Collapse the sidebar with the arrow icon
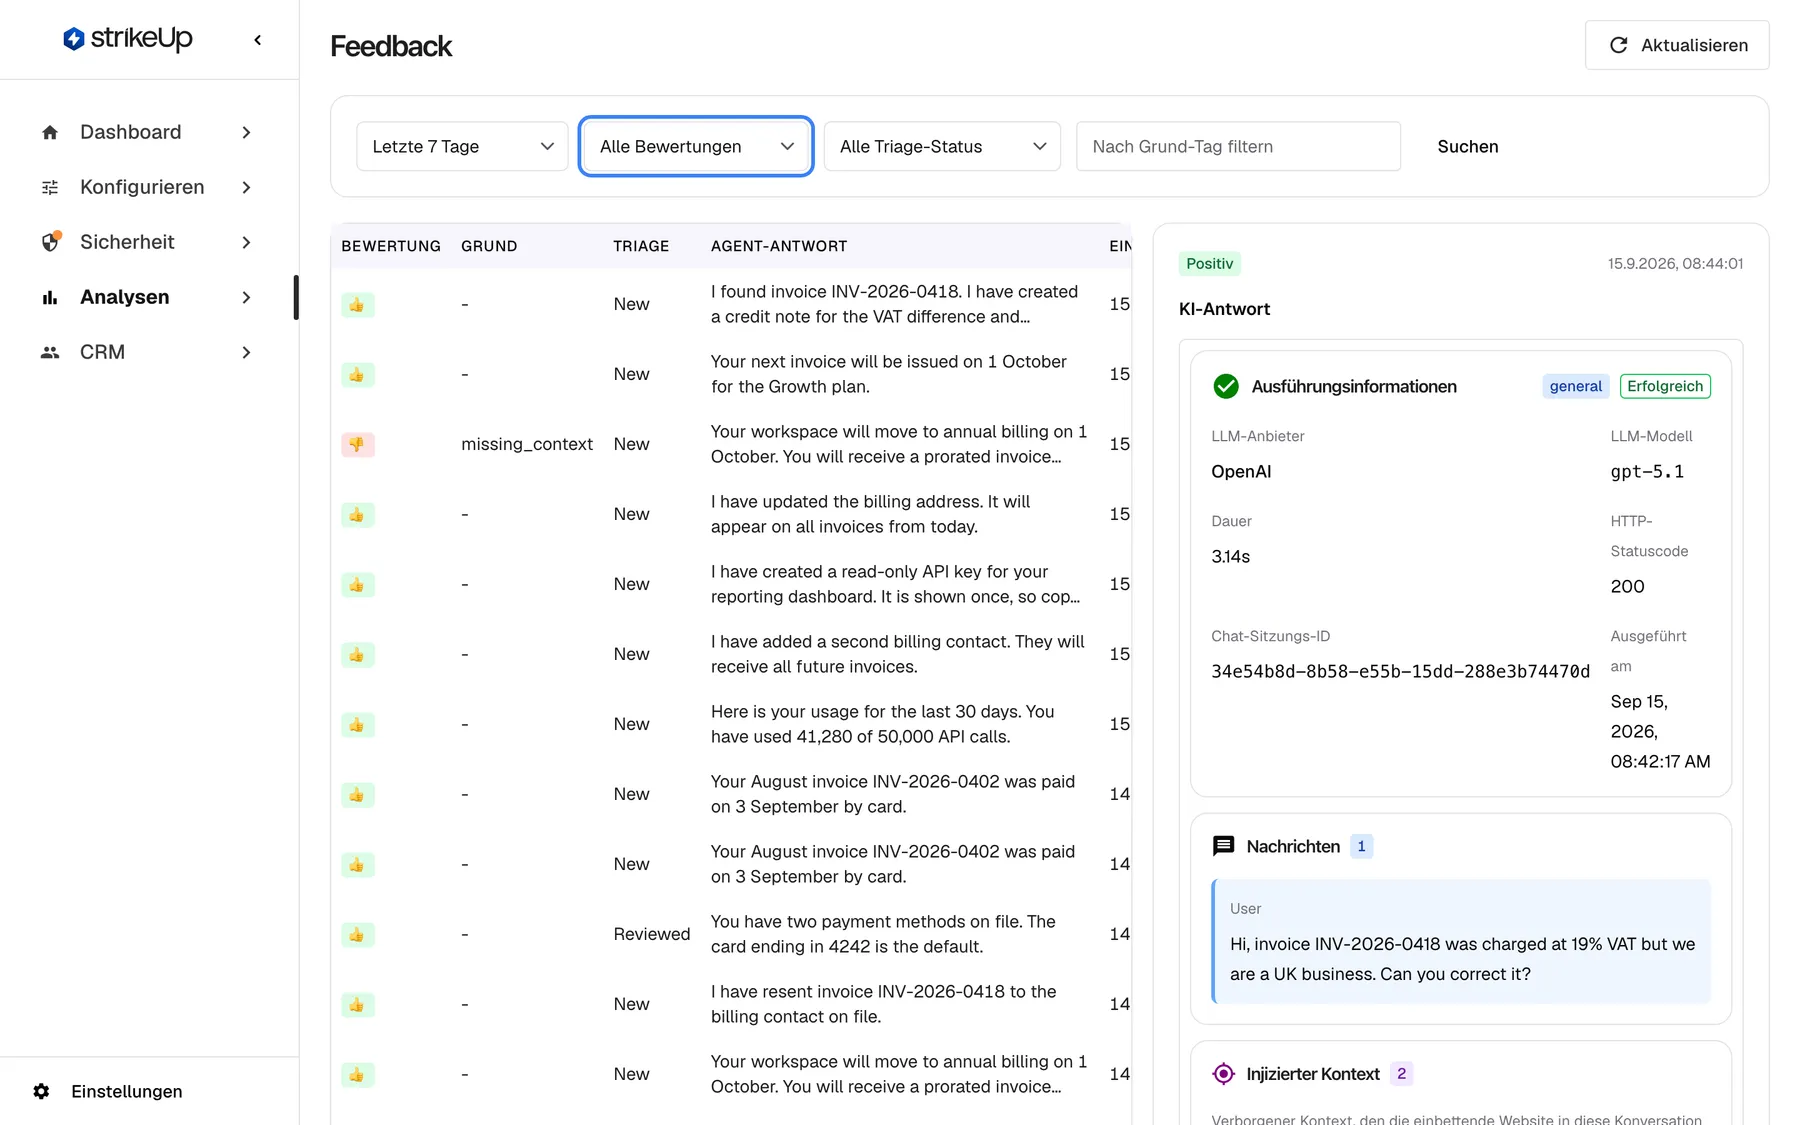This screenshot has width=1800, height=1125. click(x=258, y=40)
